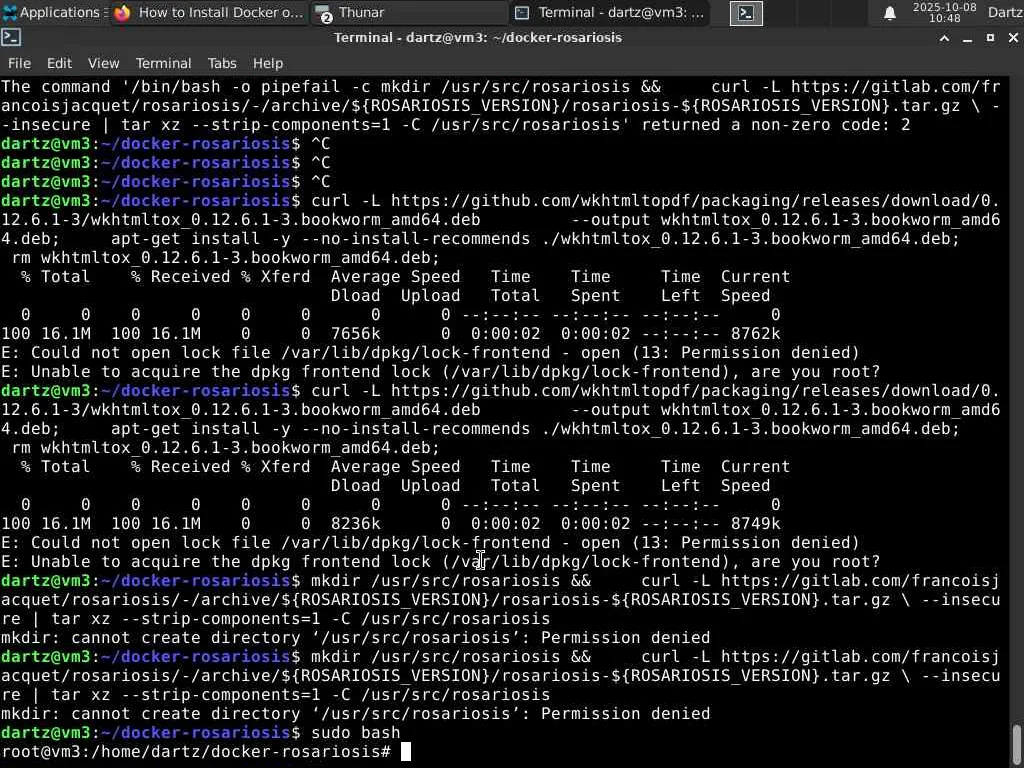Click the root@vm3 prompt cursor line
1024x768 pixels.
pyautogui.click(x=205, y=752)
